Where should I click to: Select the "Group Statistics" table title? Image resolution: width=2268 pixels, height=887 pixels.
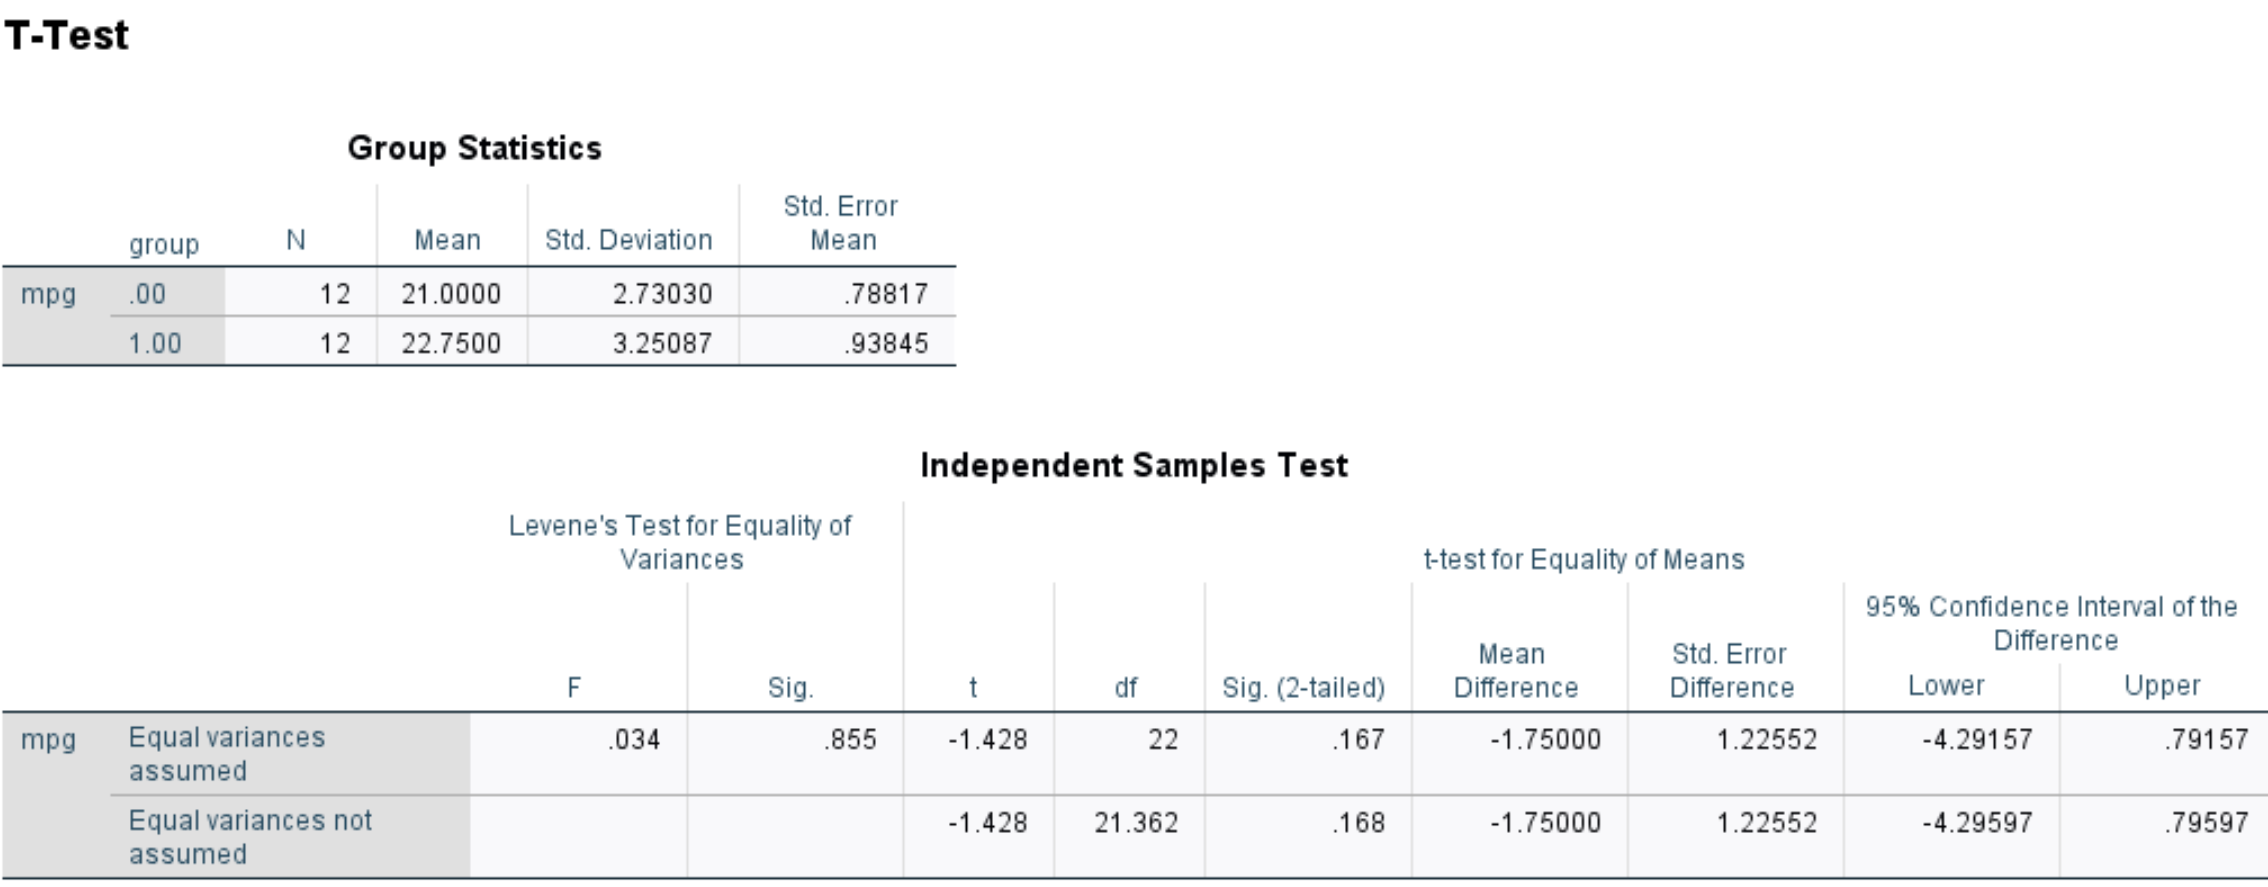474,148
